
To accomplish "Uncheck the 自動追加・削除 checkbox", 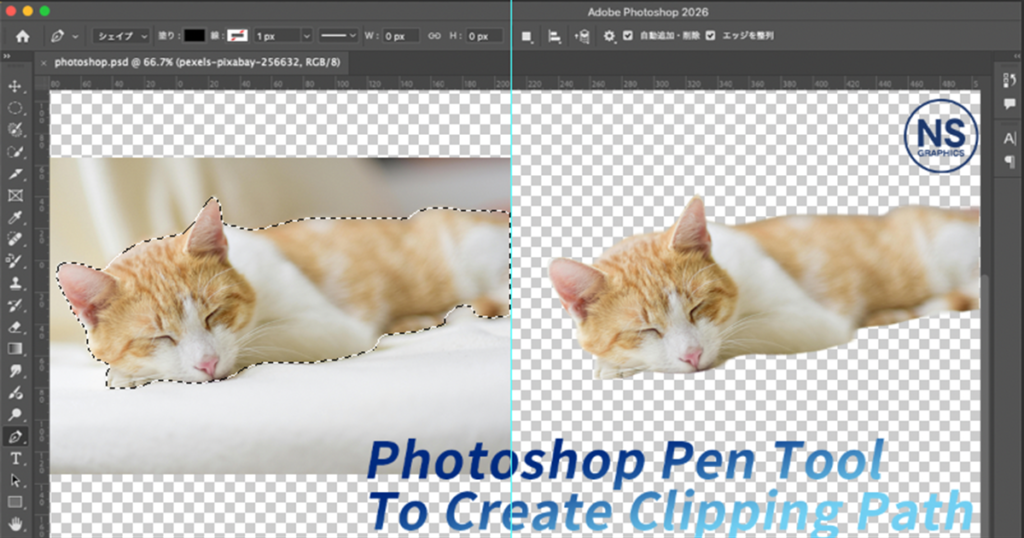I will point(627,36).
